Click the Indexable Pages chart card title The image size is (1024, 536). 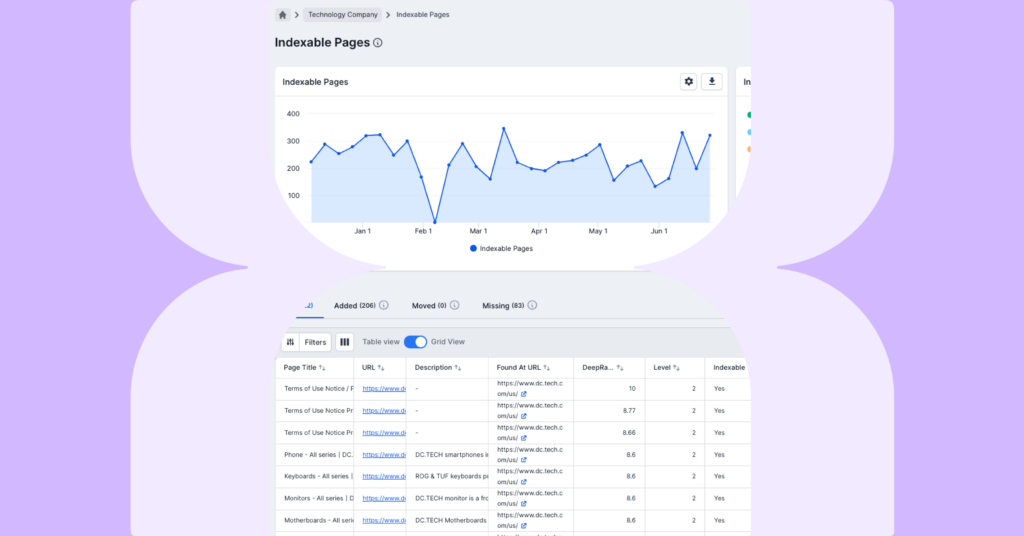[x=315, y=82]
